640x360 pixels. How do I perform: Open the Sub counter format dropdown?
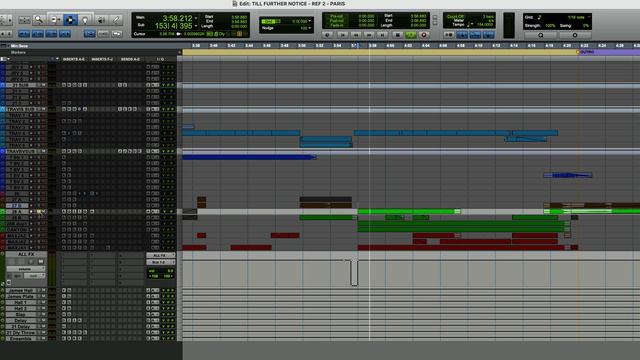click(196, 26)
